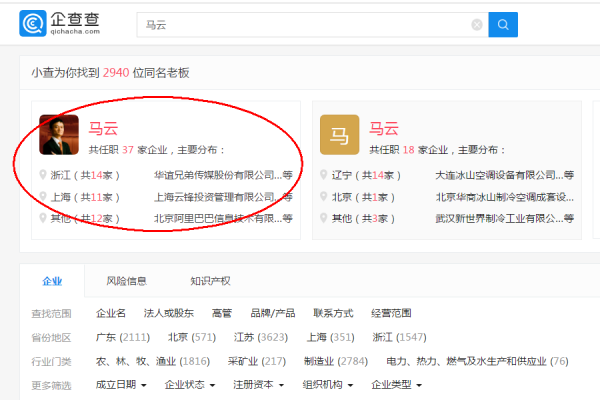Click the 马云 search input field
Image resolution: width=600 pixels, height=400 pixels.
pyautogui.click(x=312, y=25)
